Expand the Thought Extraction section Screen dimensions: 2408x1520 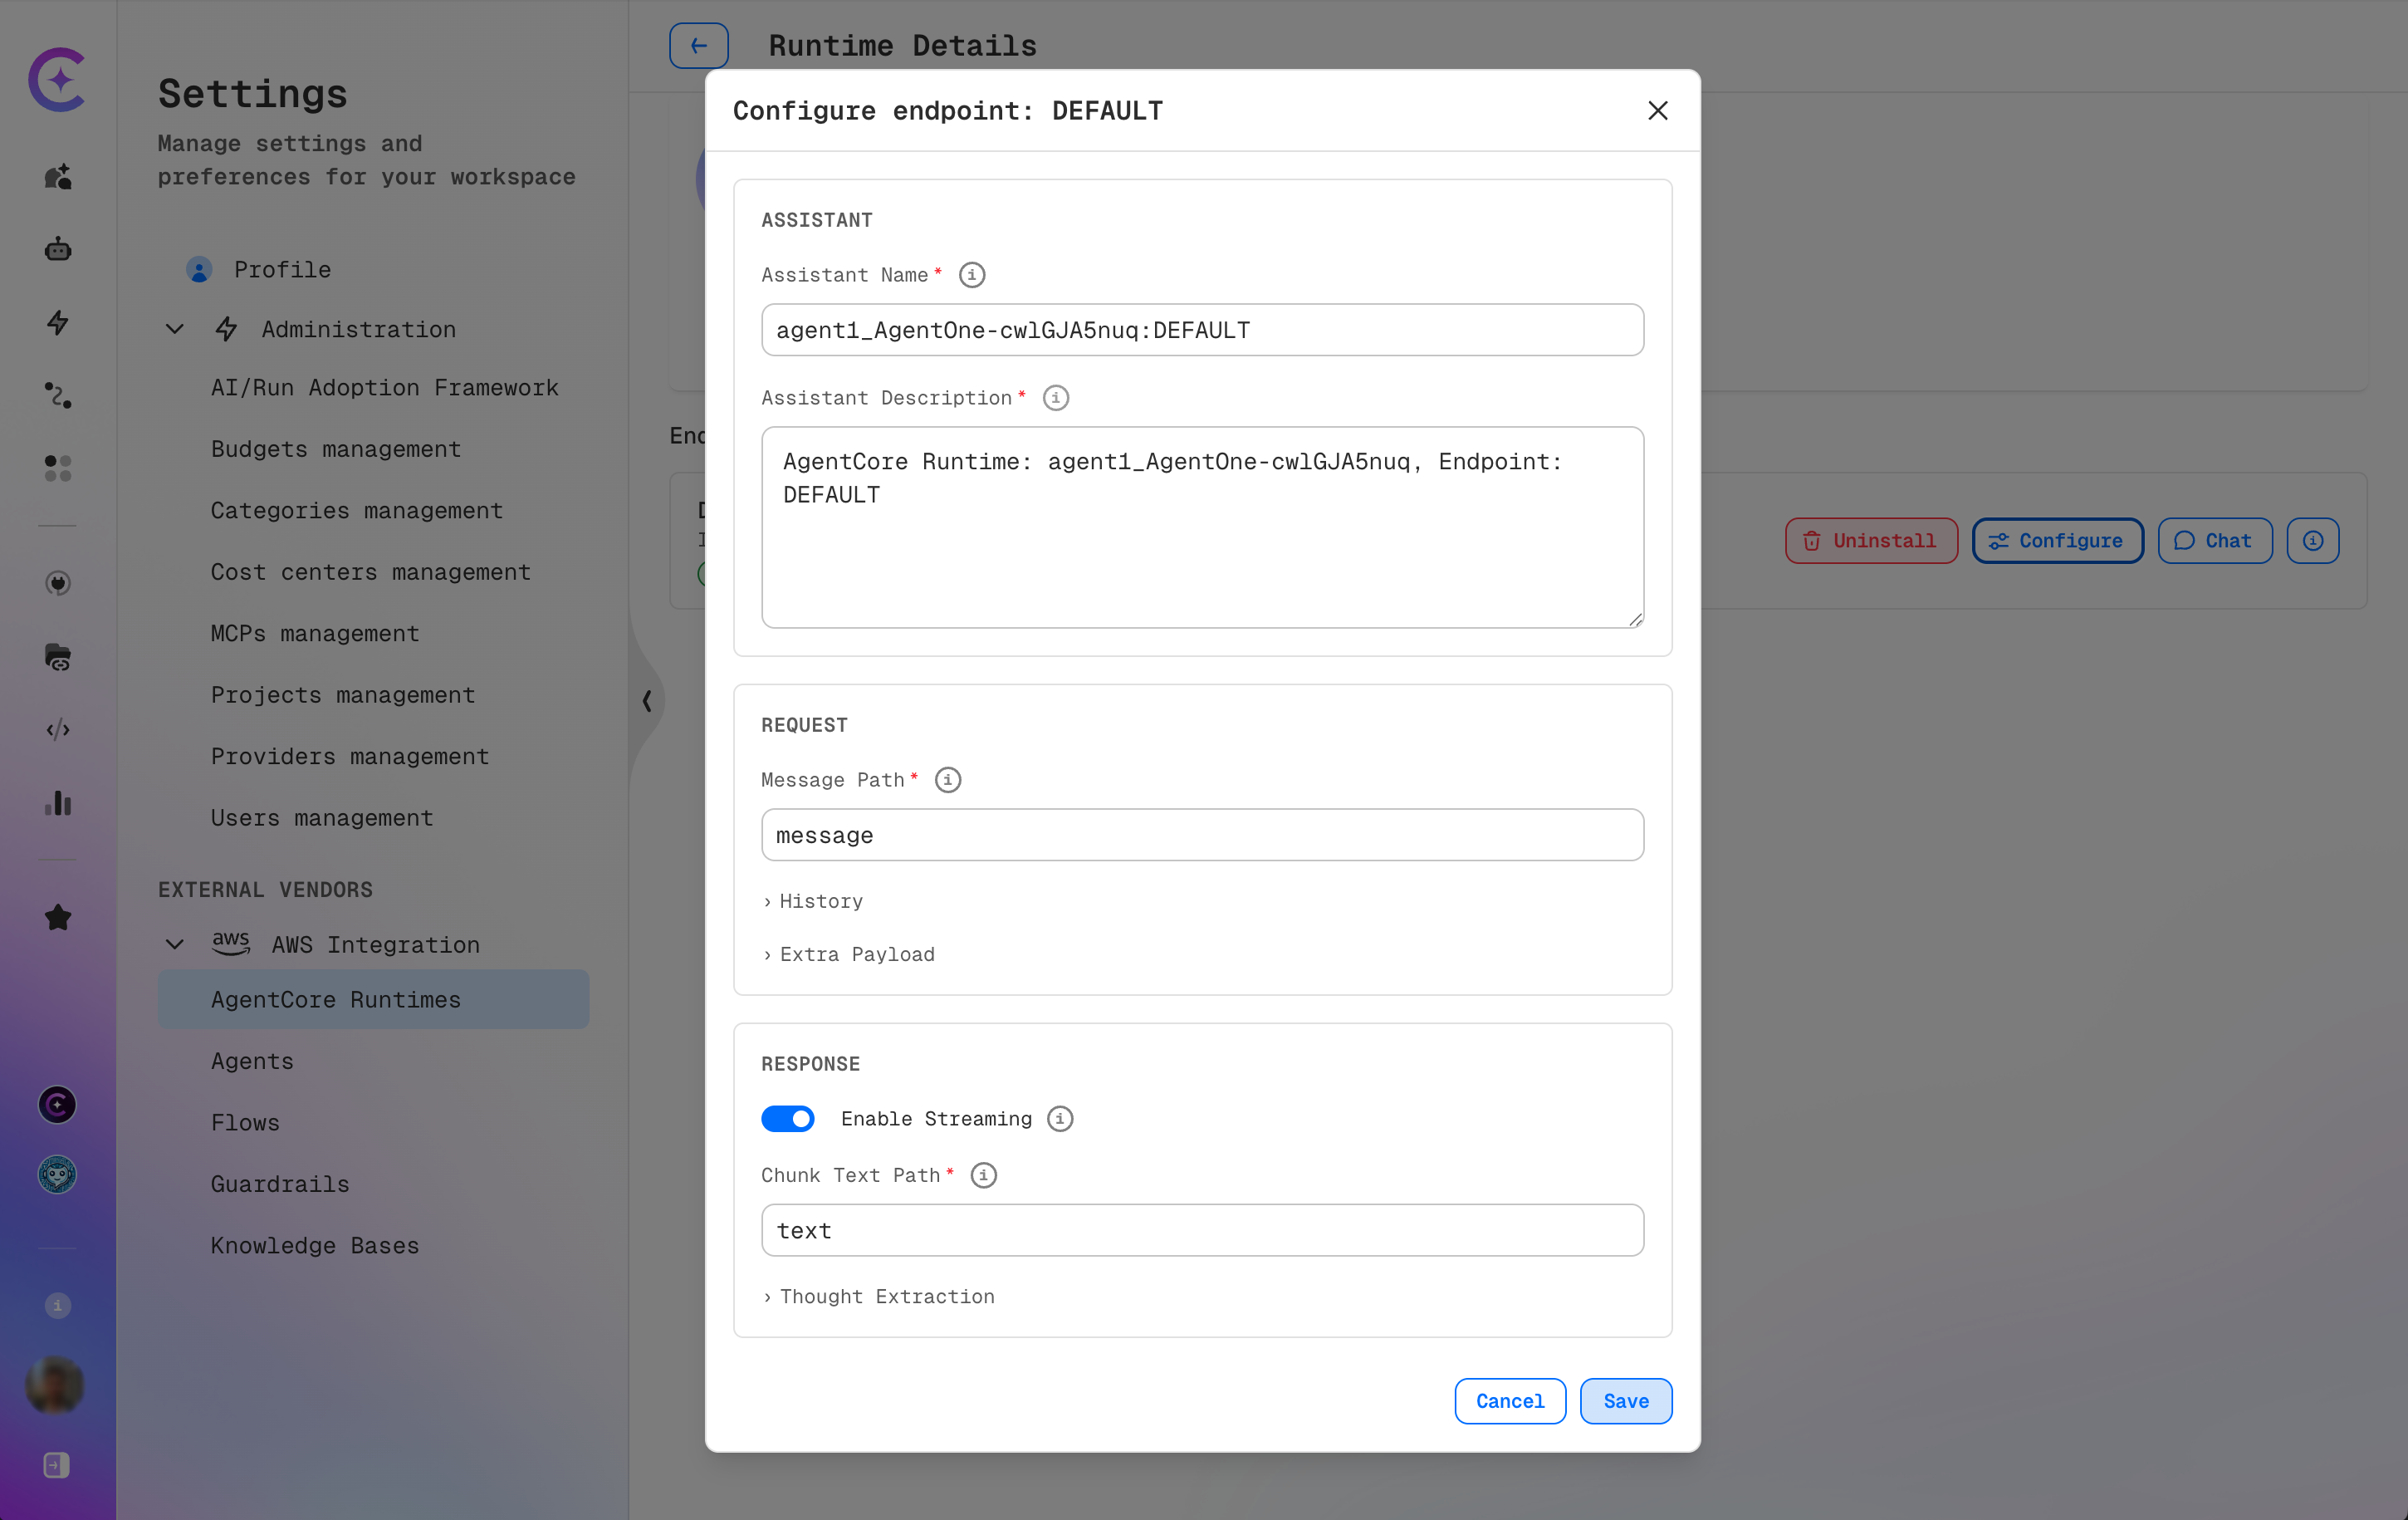pos(879,1296)
